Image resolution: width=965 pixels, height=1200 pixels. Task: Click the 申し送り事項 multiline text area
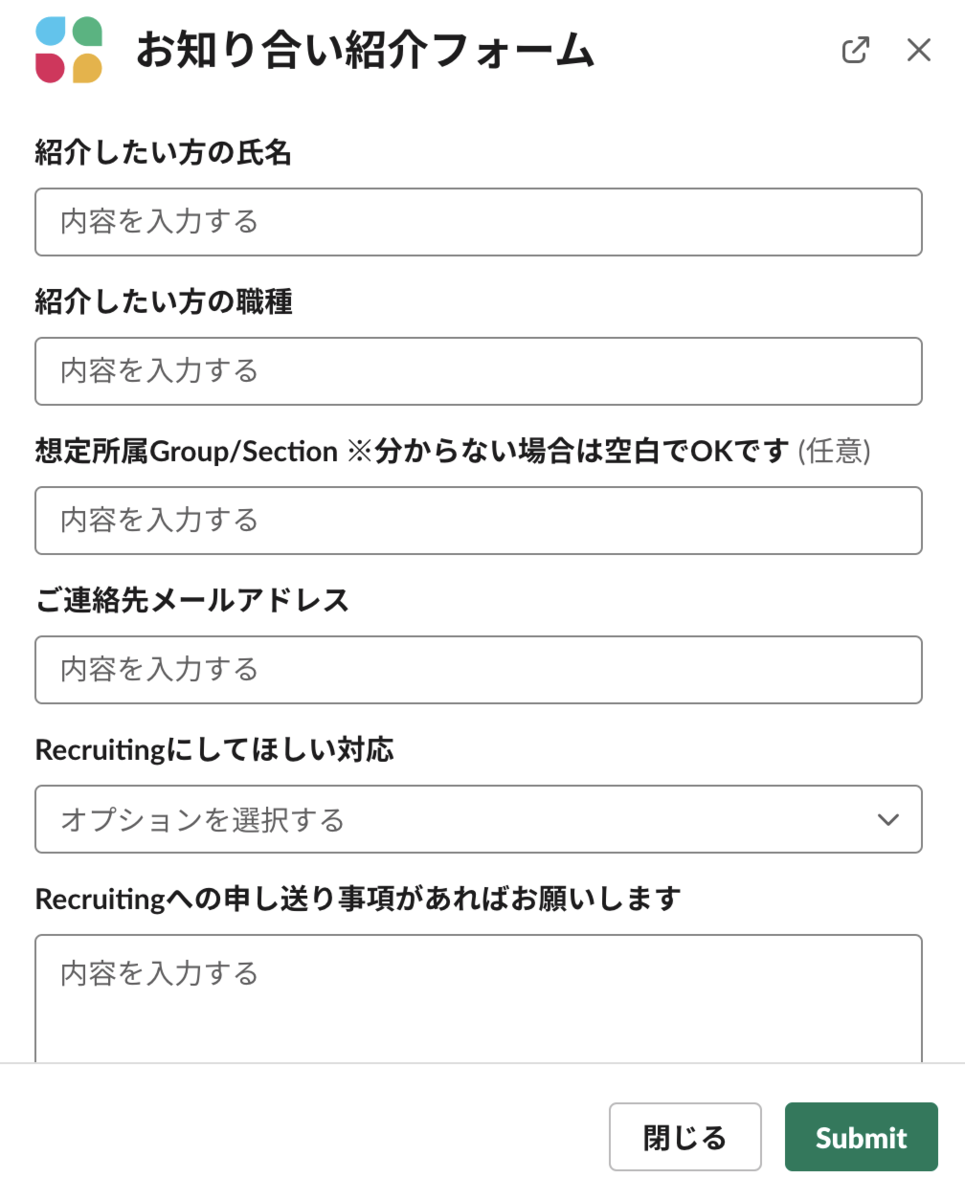[478, 995]
